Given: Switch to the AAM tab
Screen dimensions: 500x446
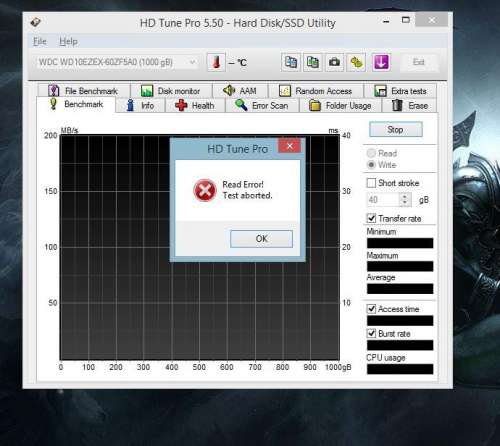Looking at the screenshot, I should 240,91.
